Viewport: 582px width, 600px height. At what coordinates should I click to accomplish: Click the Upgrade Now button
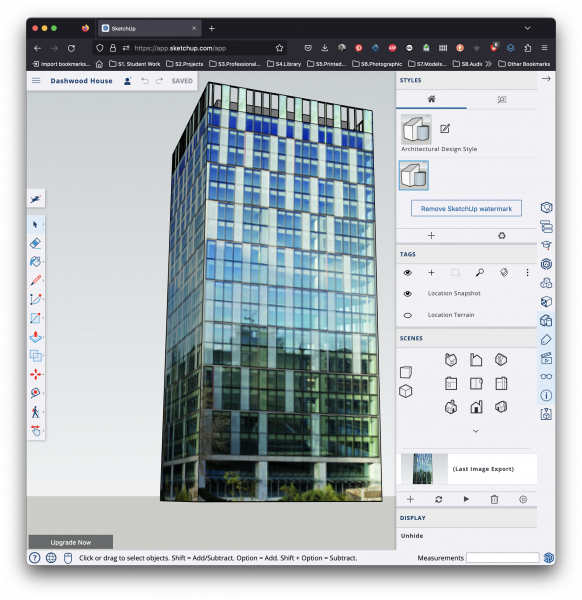(71, 542)
